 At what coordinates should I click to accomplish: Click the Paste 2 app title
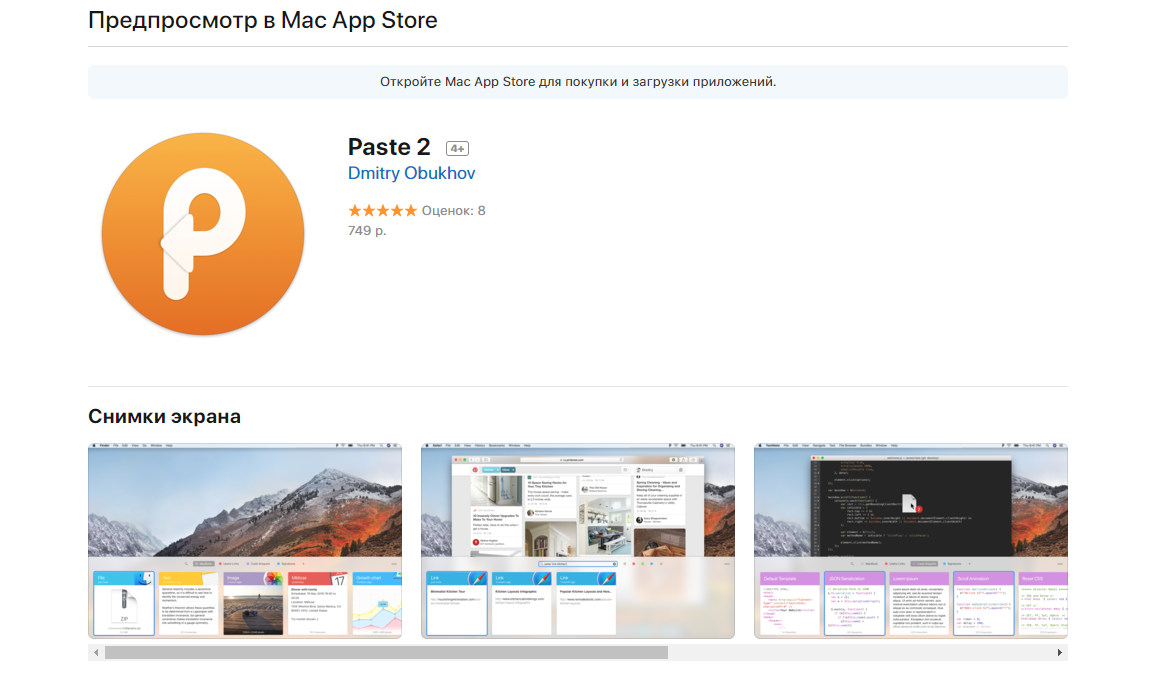(x=389, y=147)
